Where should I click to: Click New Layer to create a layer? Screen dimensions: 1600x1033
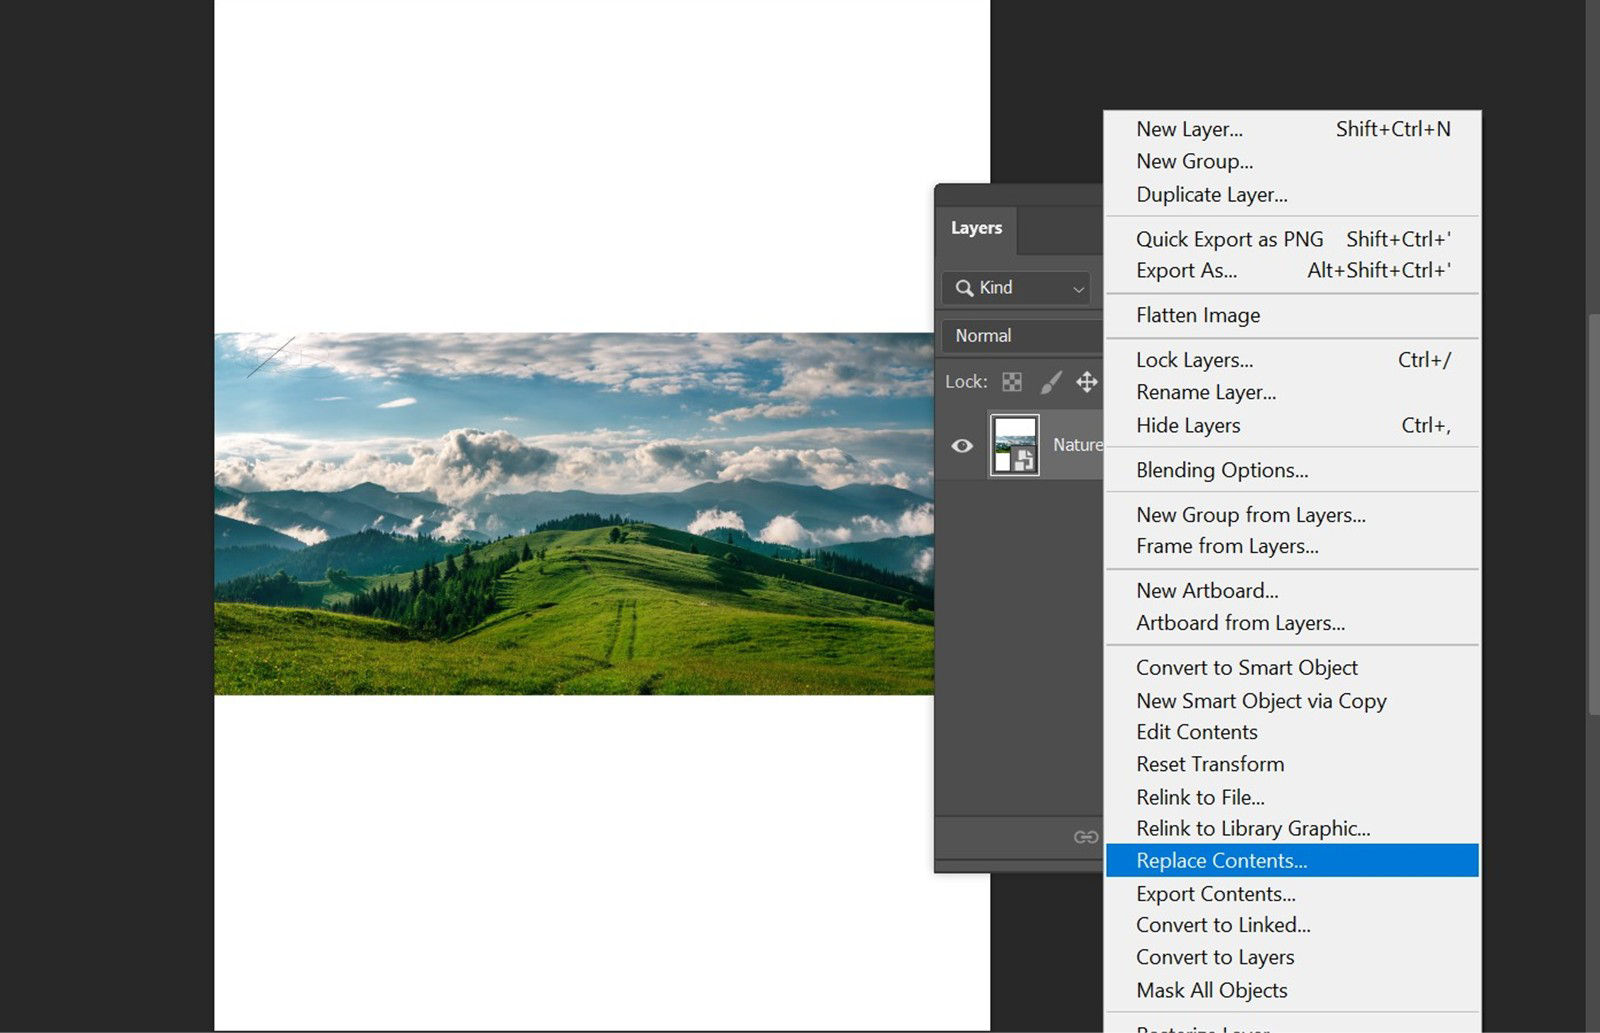[x=1190, y=129]
